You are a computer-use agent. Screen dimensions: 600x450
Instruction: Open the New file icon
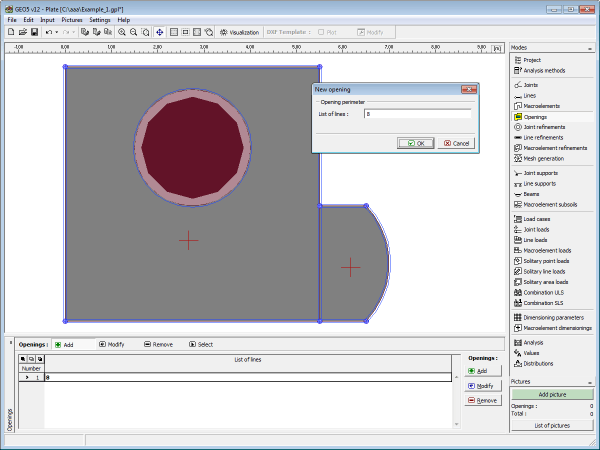coord(10,32)
